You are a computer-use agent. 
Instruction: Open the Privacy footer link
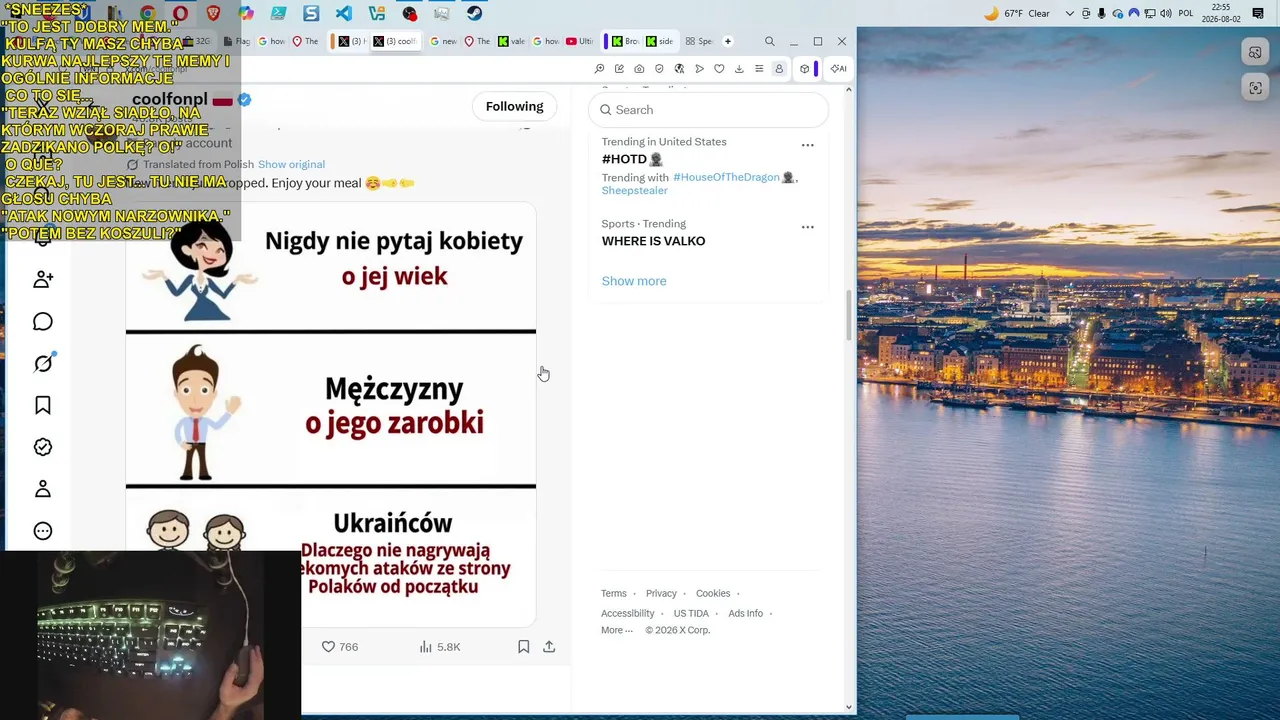click(x=661, y=593)
